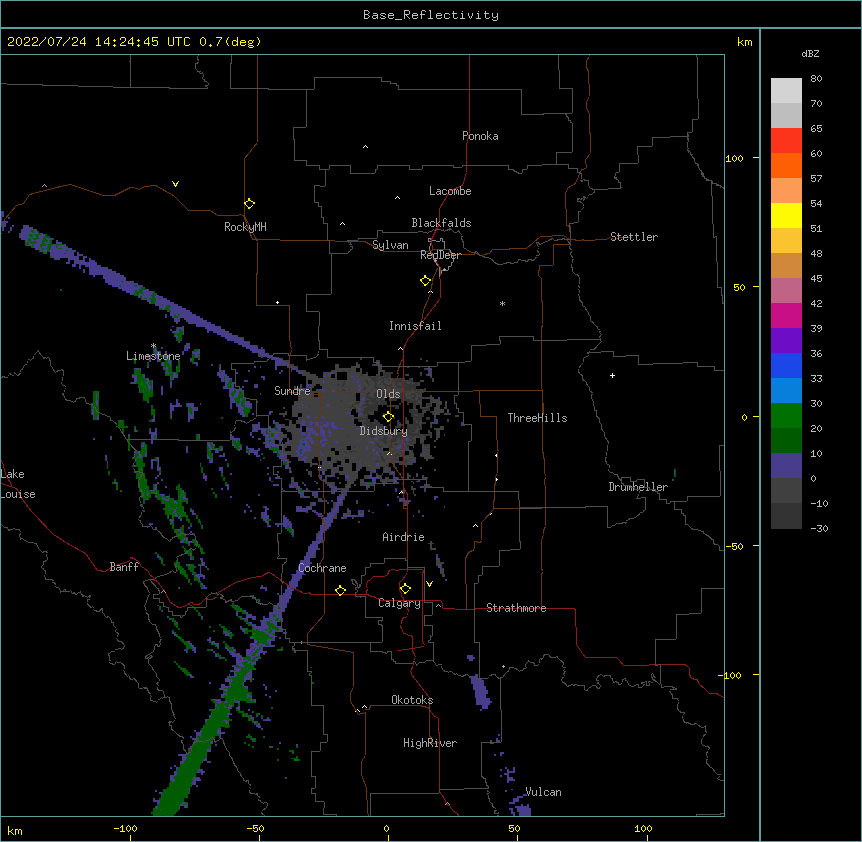Viewport: 862px width, 842px height.
Task: Select the violet 36-39 dBZ legend swatch
Action: tap(786, 341)
